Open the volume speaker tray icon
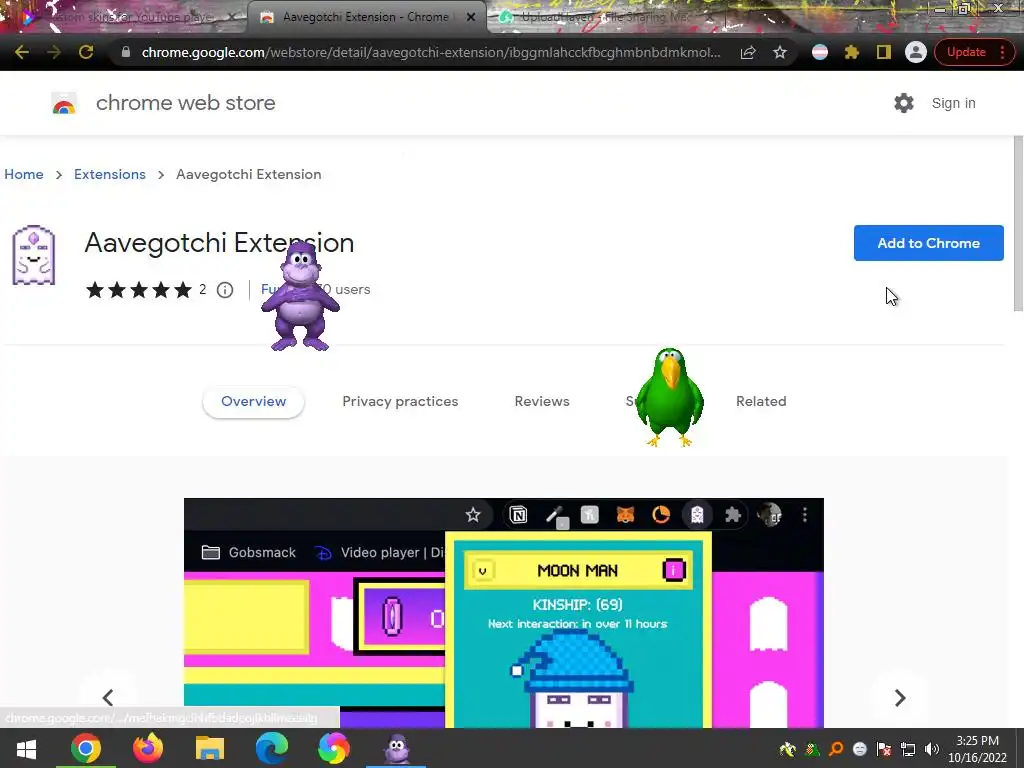1024x768 pixels. (932, 749)
